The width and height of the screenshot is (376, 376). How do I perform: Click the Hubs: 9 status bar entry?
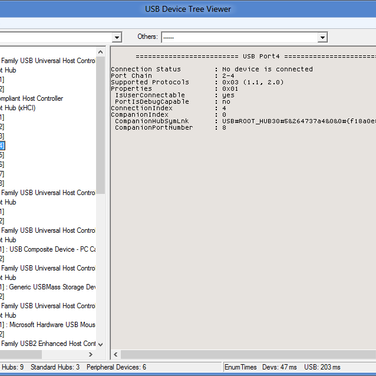[x=12, y=367]
